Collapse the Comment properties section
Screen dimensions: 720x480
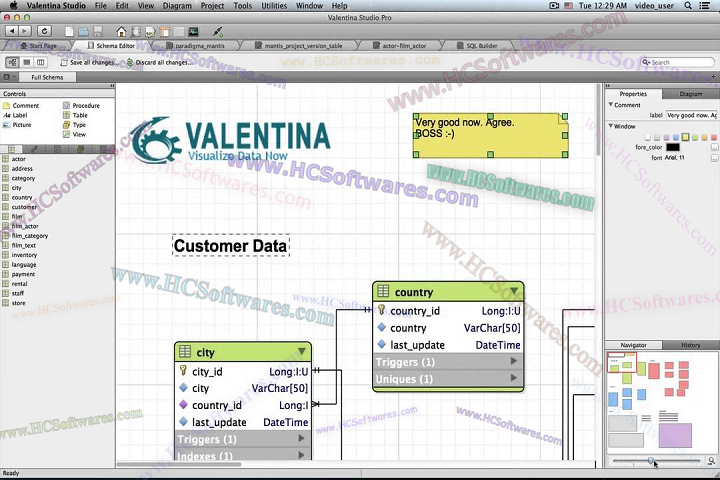(x=611, y=105)
